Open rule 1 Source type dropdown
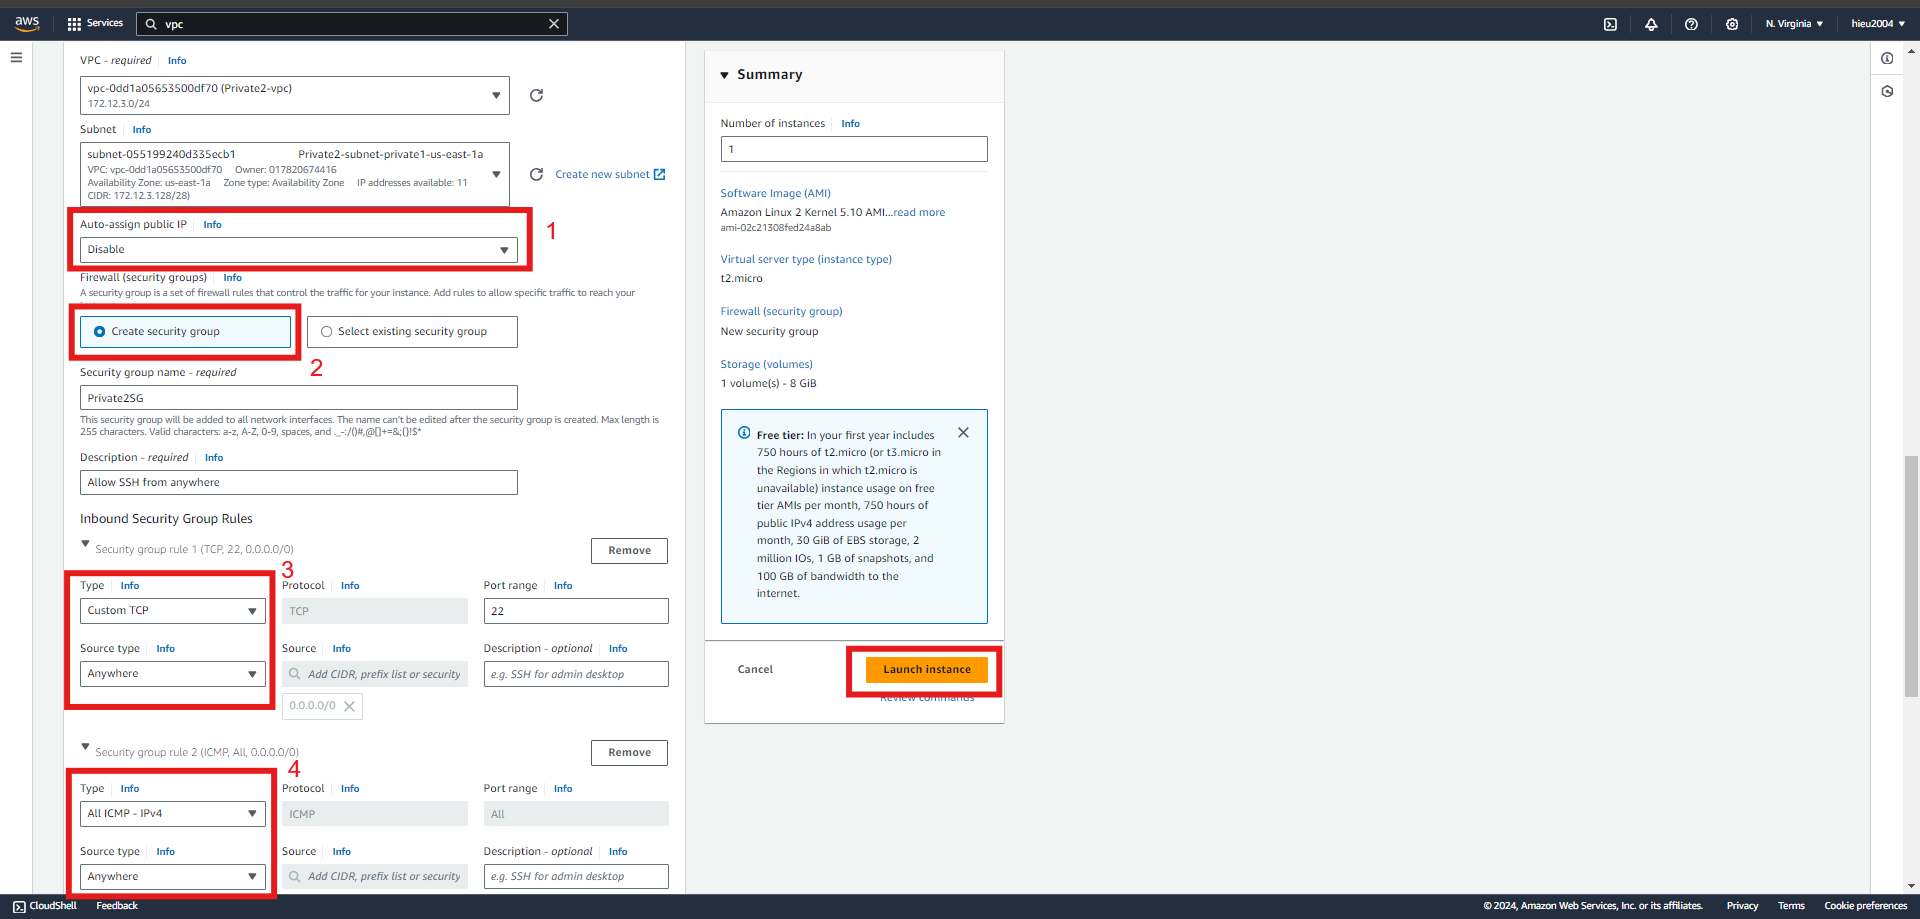This screenshot has width=1920, height=919. tap(173, 674)
